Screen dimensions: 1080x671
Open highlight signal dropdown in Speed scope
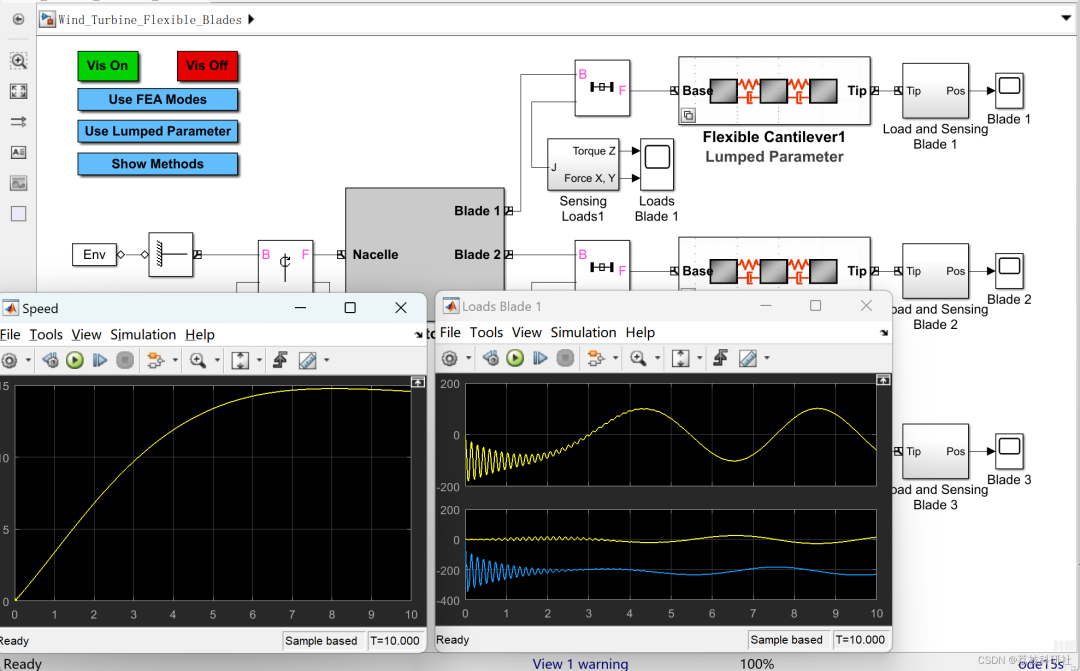175,360
